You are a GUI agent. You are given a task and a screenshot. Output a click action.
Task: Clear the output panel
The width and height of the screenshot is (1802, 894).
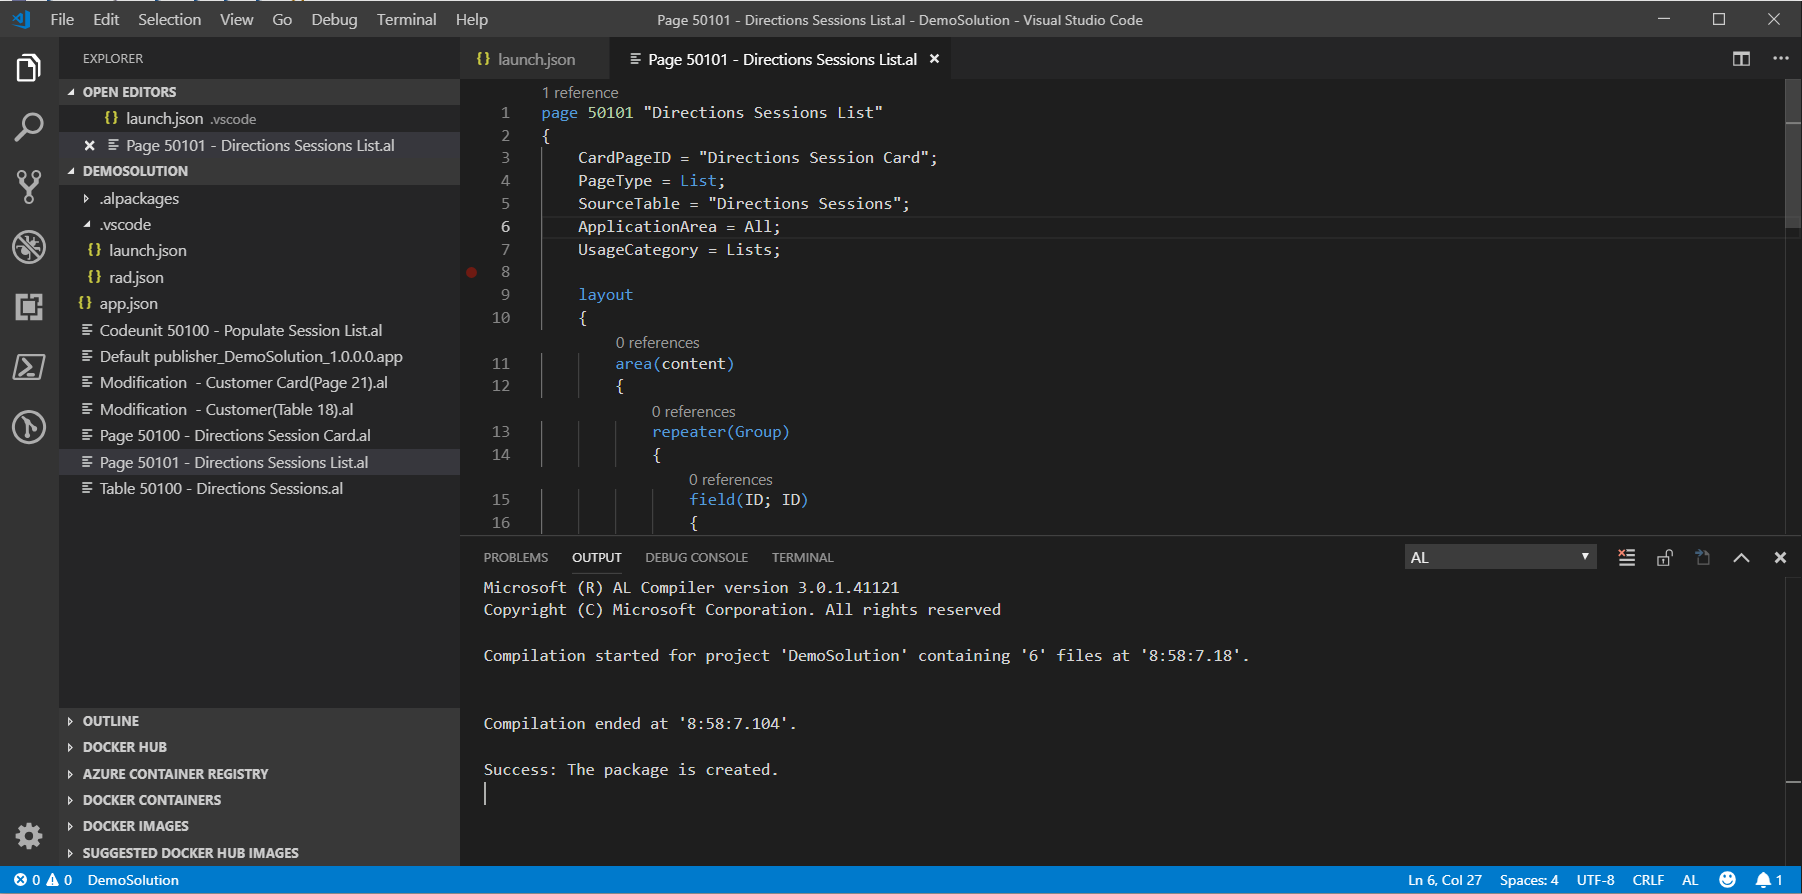tap(1627, 558)
